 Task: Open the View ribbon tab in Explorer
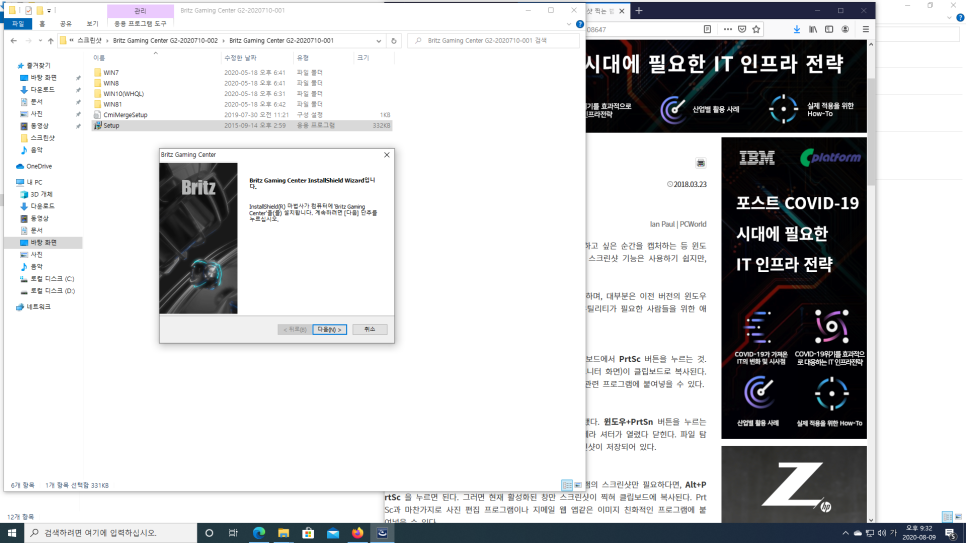pos(92,23)
